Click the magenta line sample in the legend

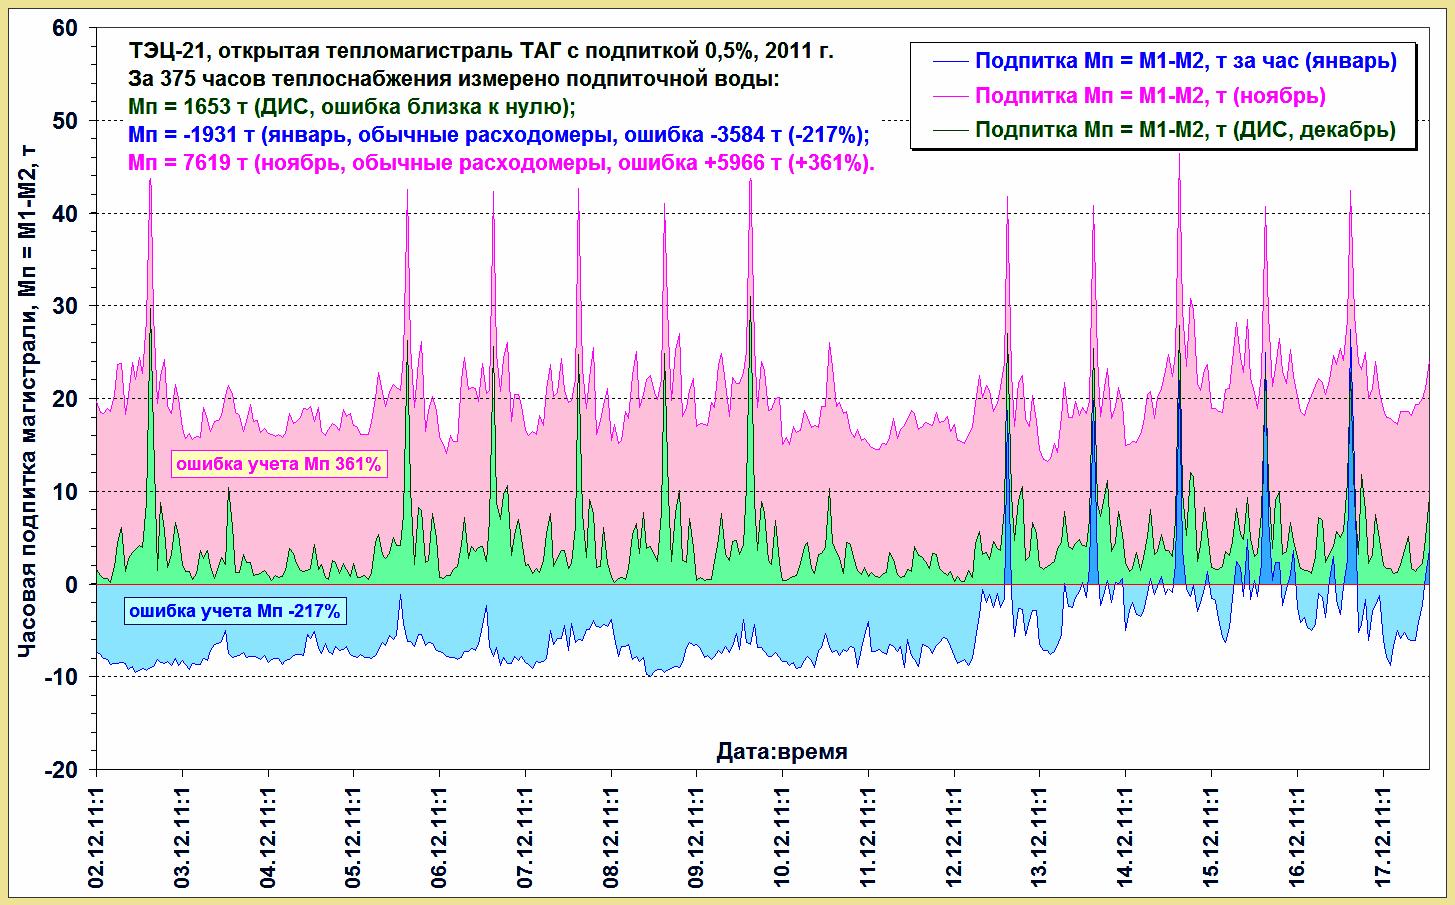pos(950,96)
